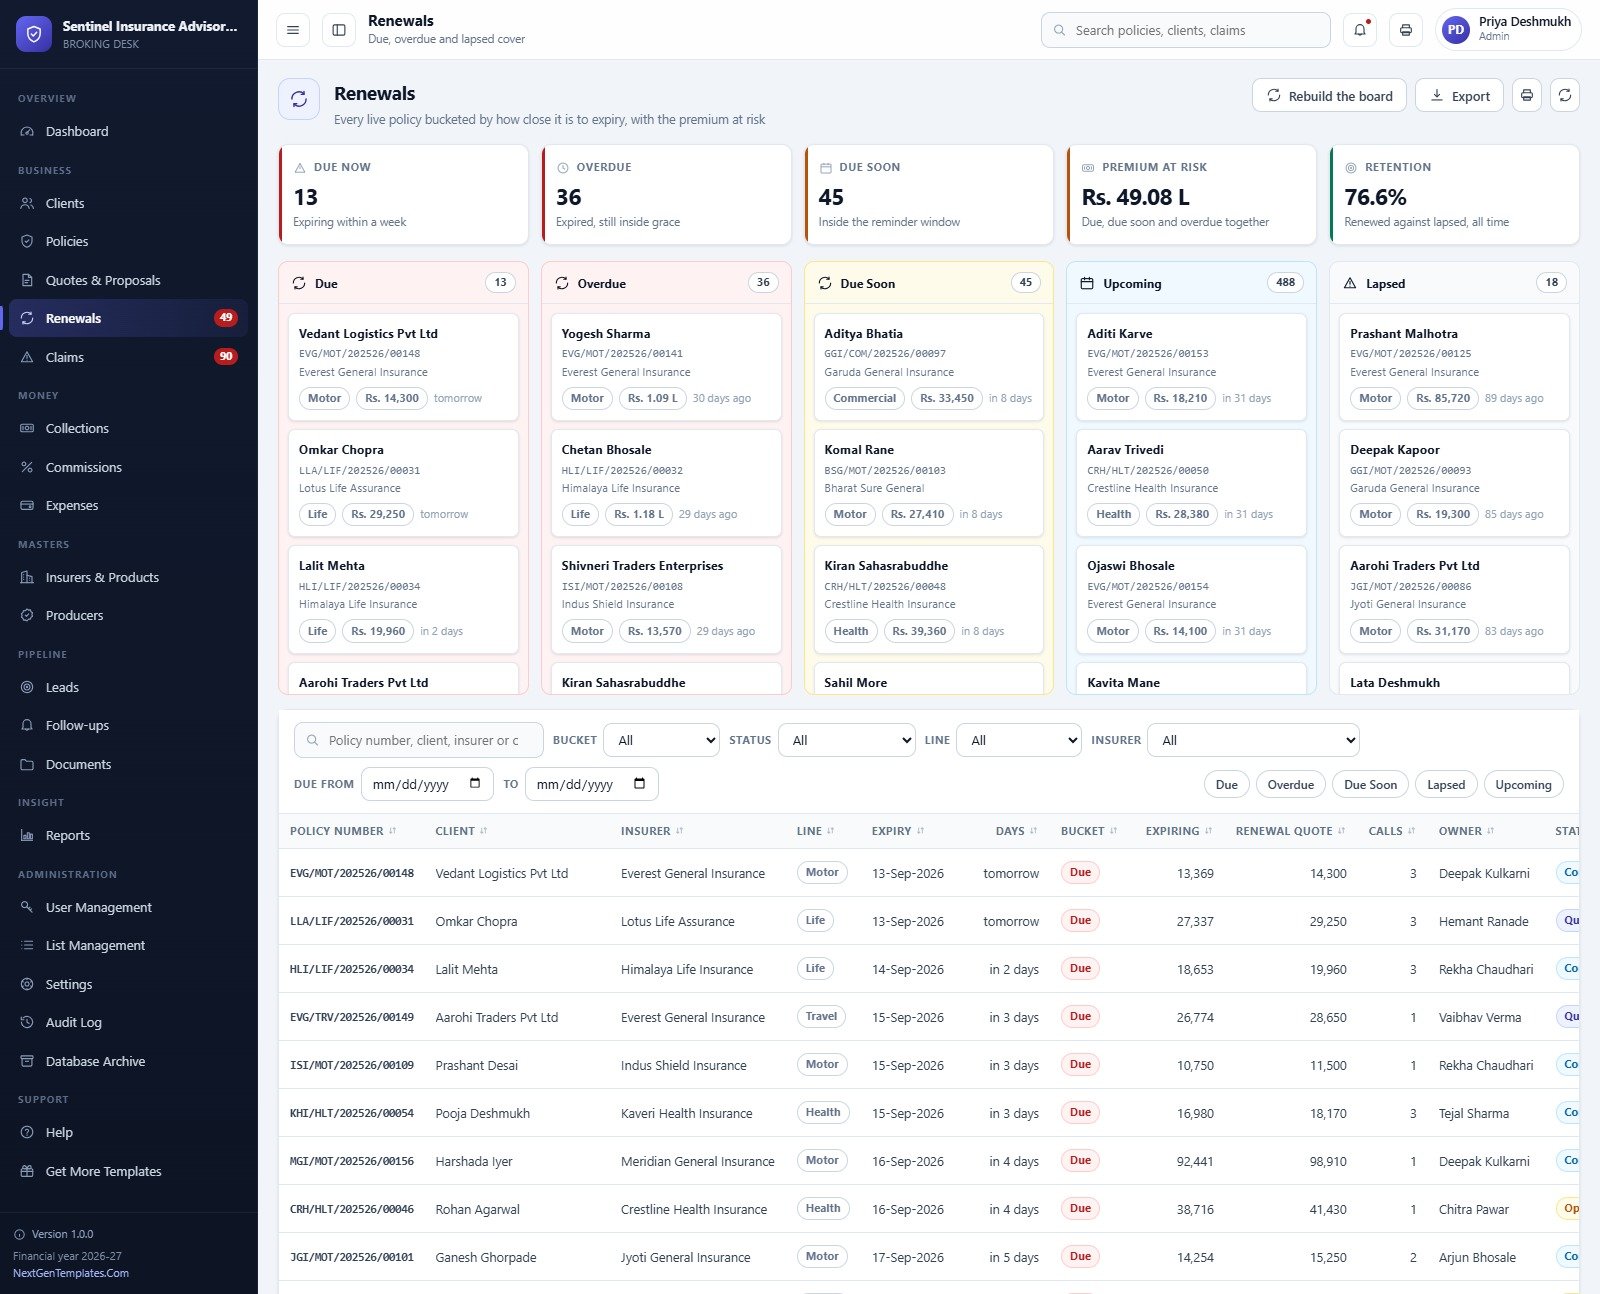Click the Expenses card icon

tap(27, 506)
